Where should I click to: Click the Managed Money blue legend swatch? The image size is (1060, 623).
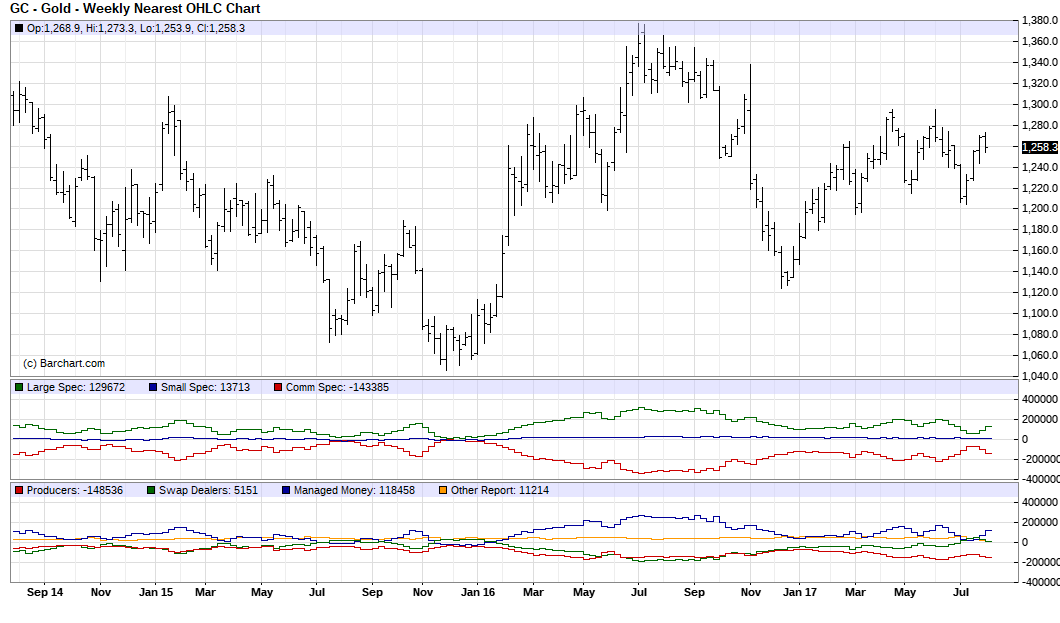[x=286, y=490]
